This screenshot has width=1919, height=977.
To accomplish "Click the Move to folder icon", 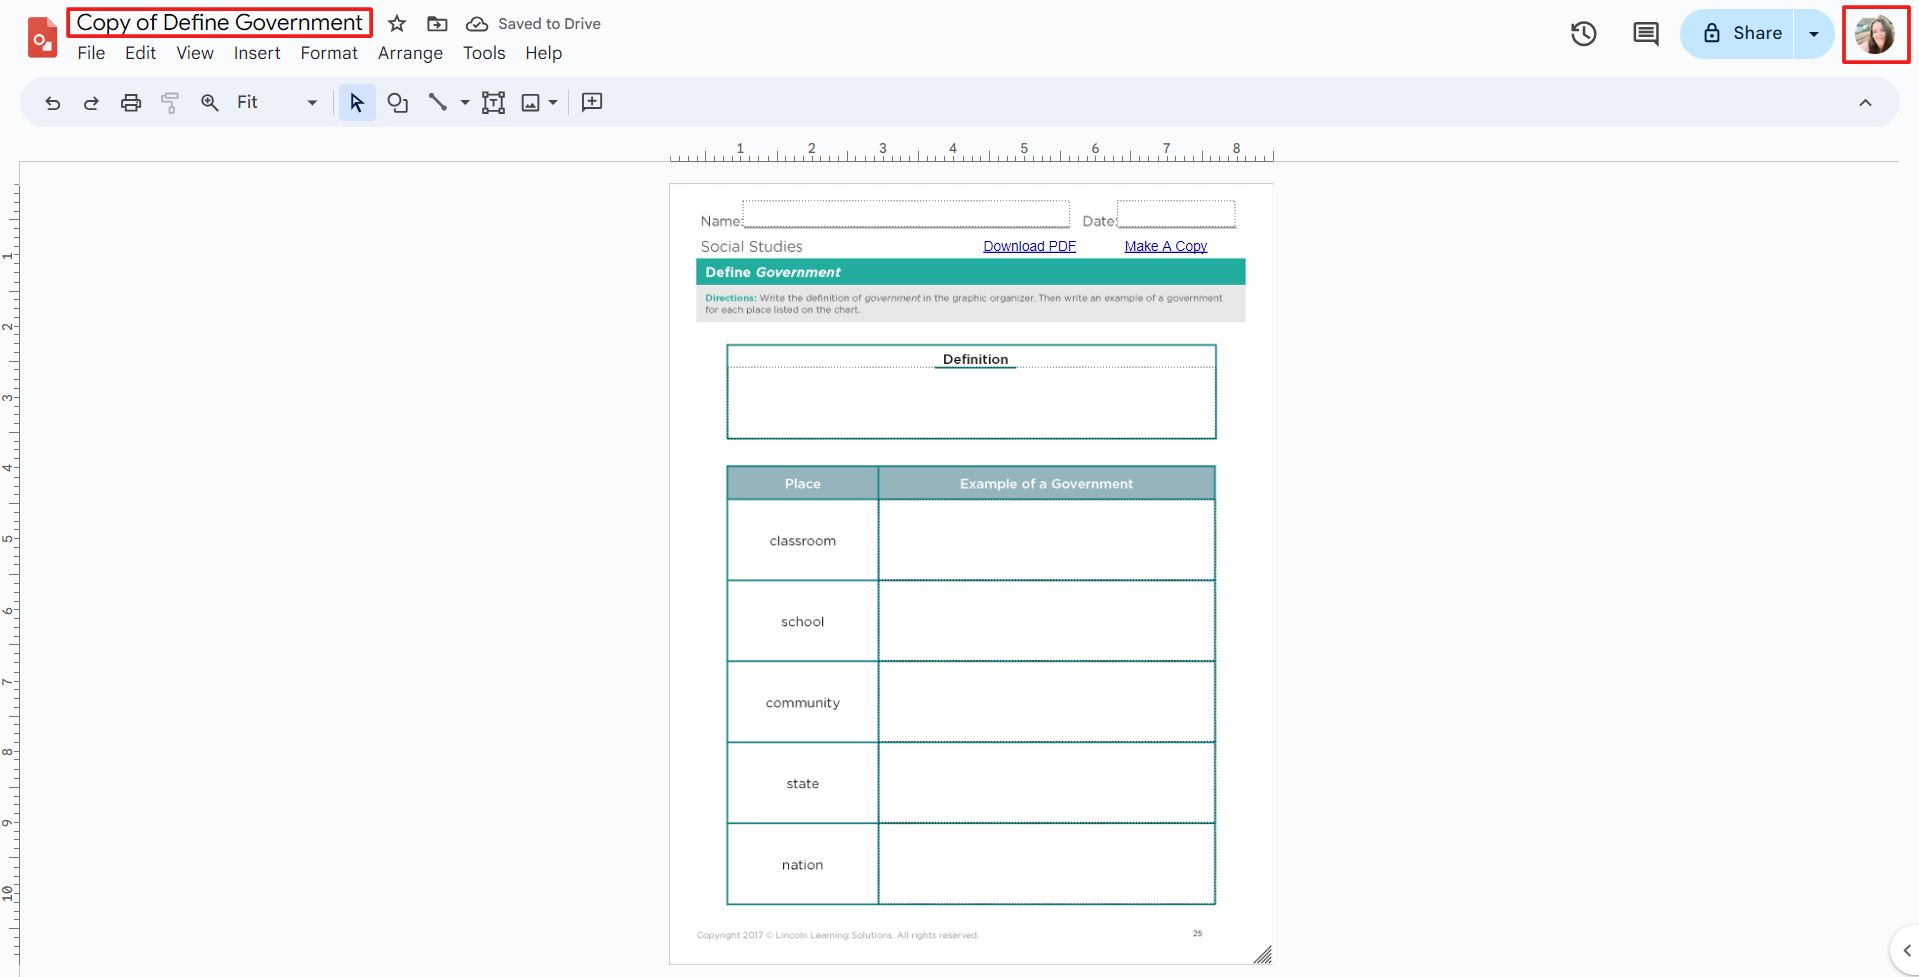I will click(437, 23).
